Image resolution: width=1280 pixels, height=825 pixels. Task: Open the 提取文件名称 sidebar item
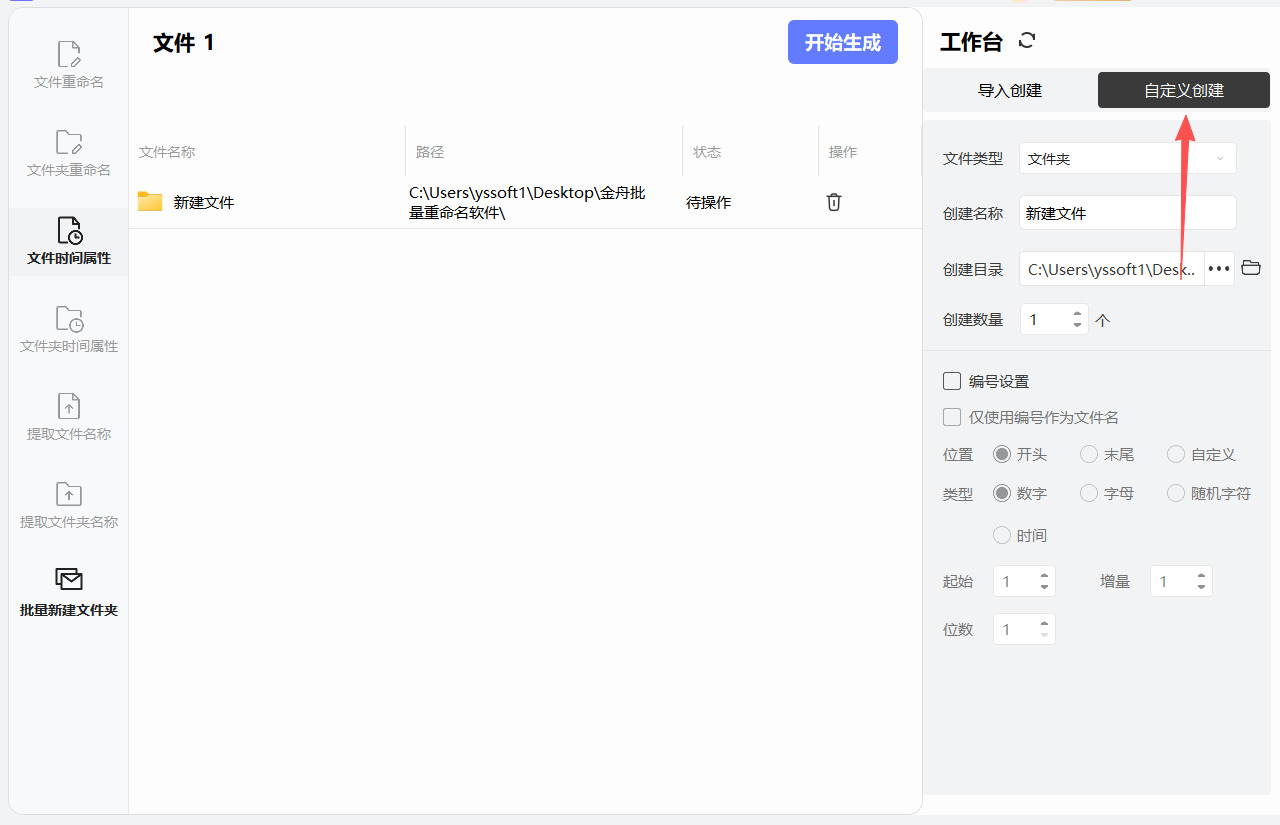(68, 417)
